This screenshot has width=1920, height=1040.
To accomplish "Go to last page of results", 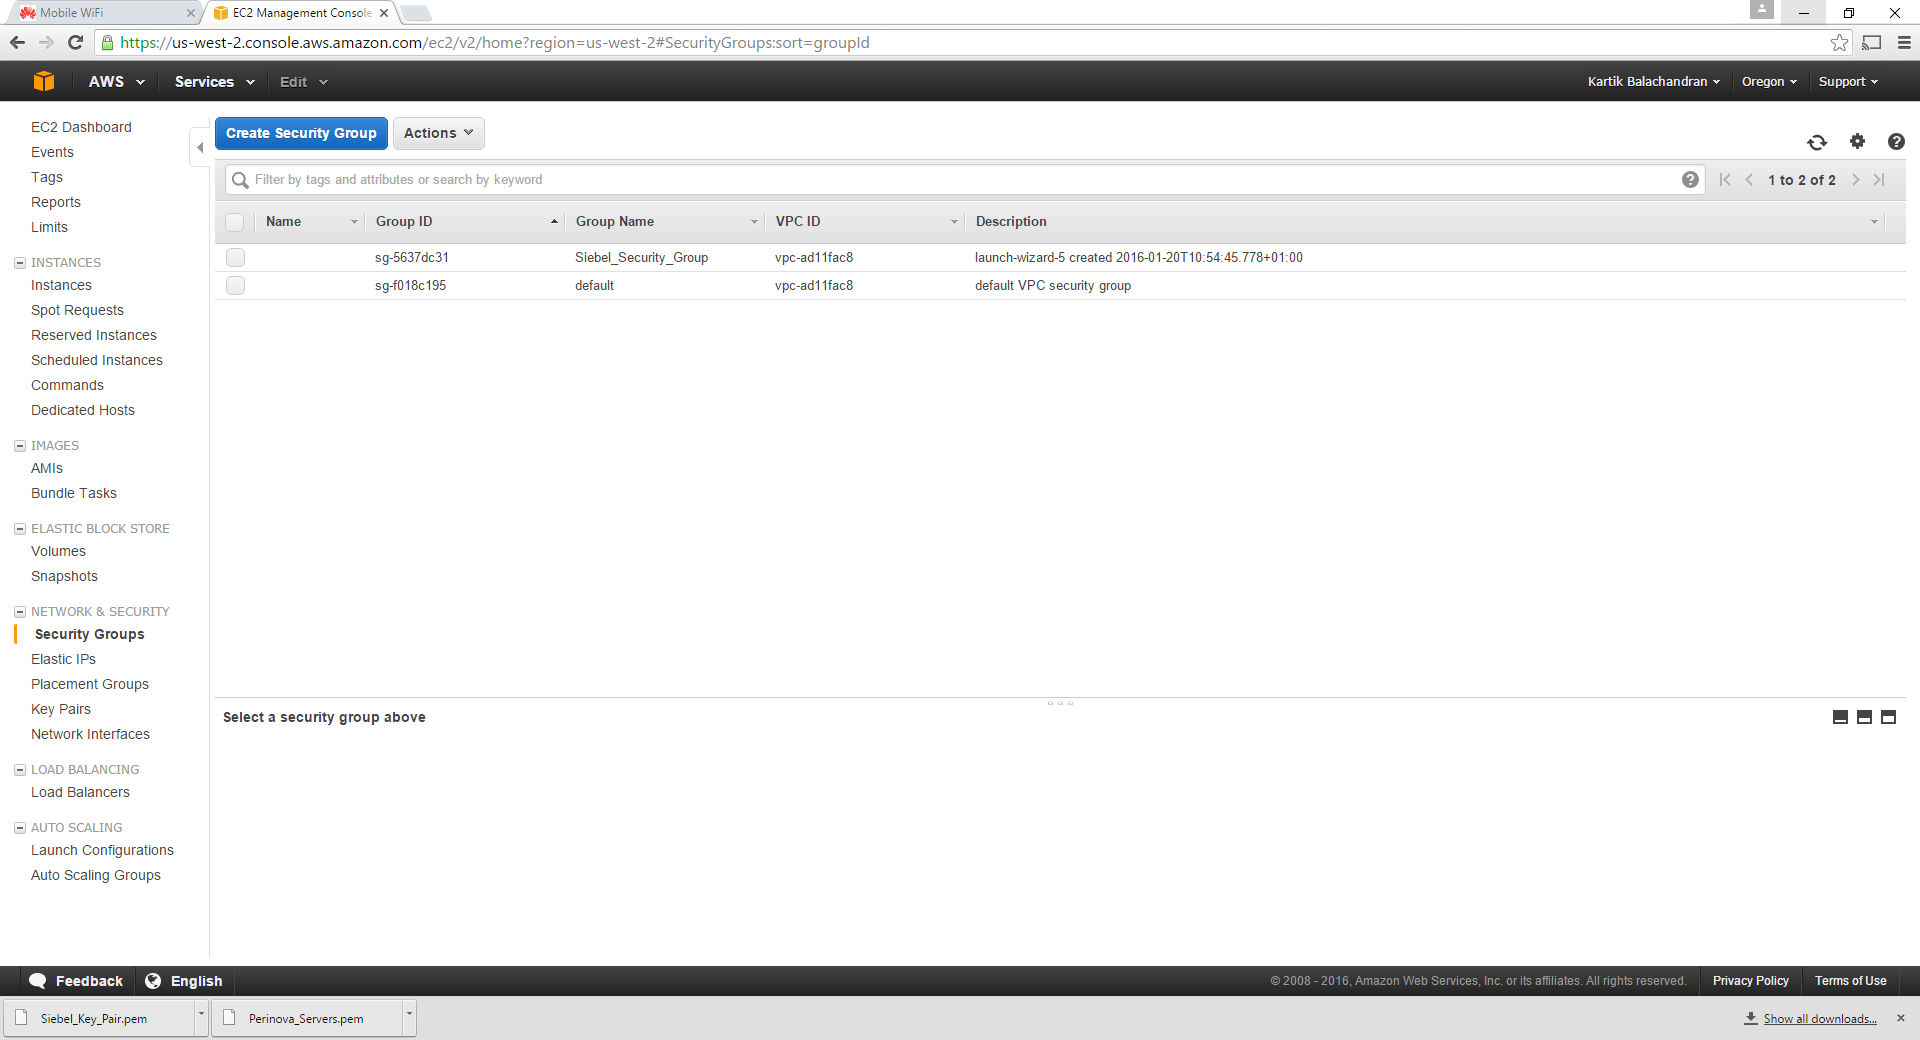I will coord(1880,180).
